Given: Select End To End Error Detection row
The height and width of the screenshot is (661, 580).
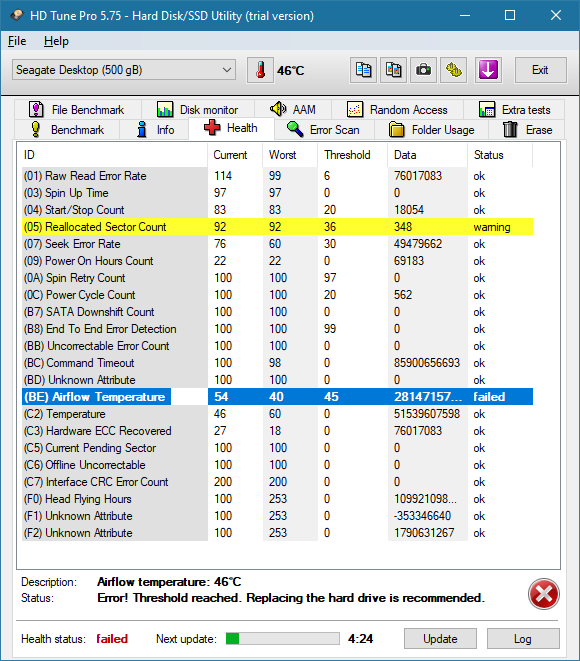Looking at the screenshot, I should click(277, 329).
